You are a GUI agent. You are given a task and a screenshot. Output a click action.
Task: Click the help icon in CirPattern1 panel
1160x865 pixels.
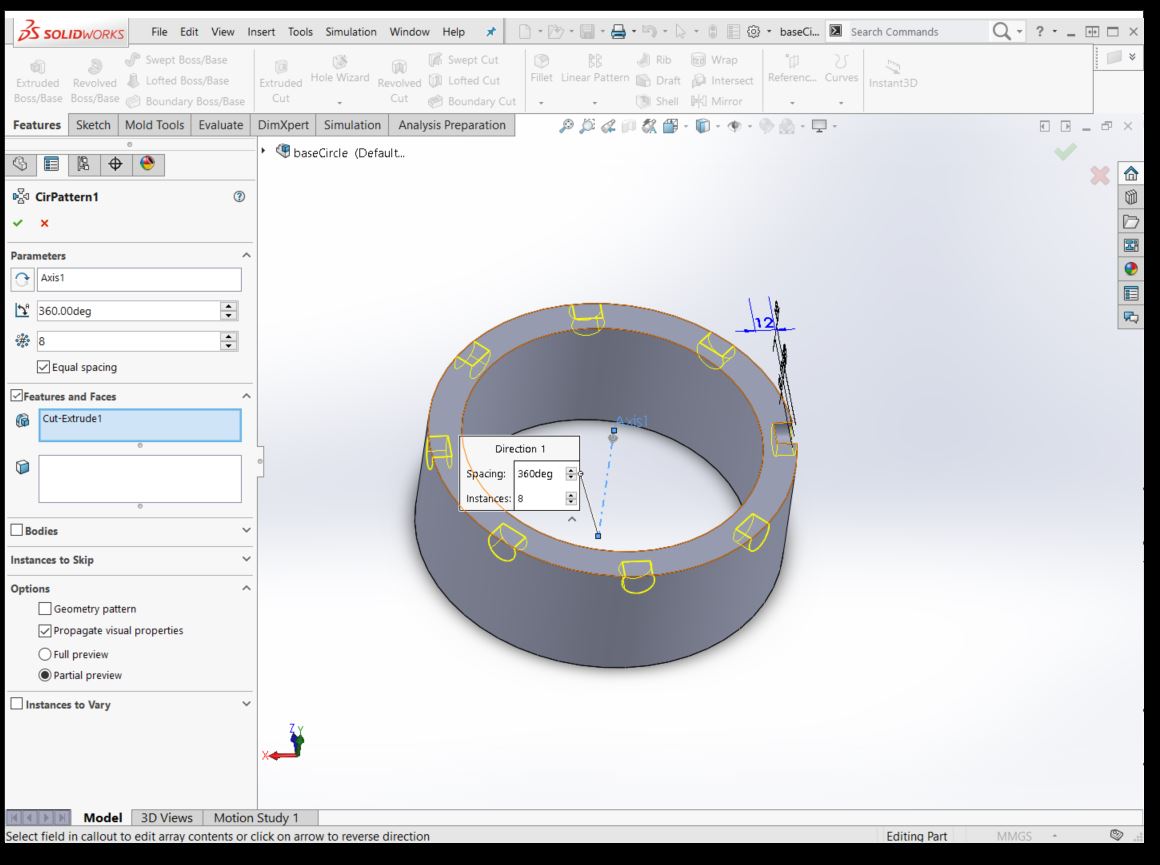click(239, 197)
